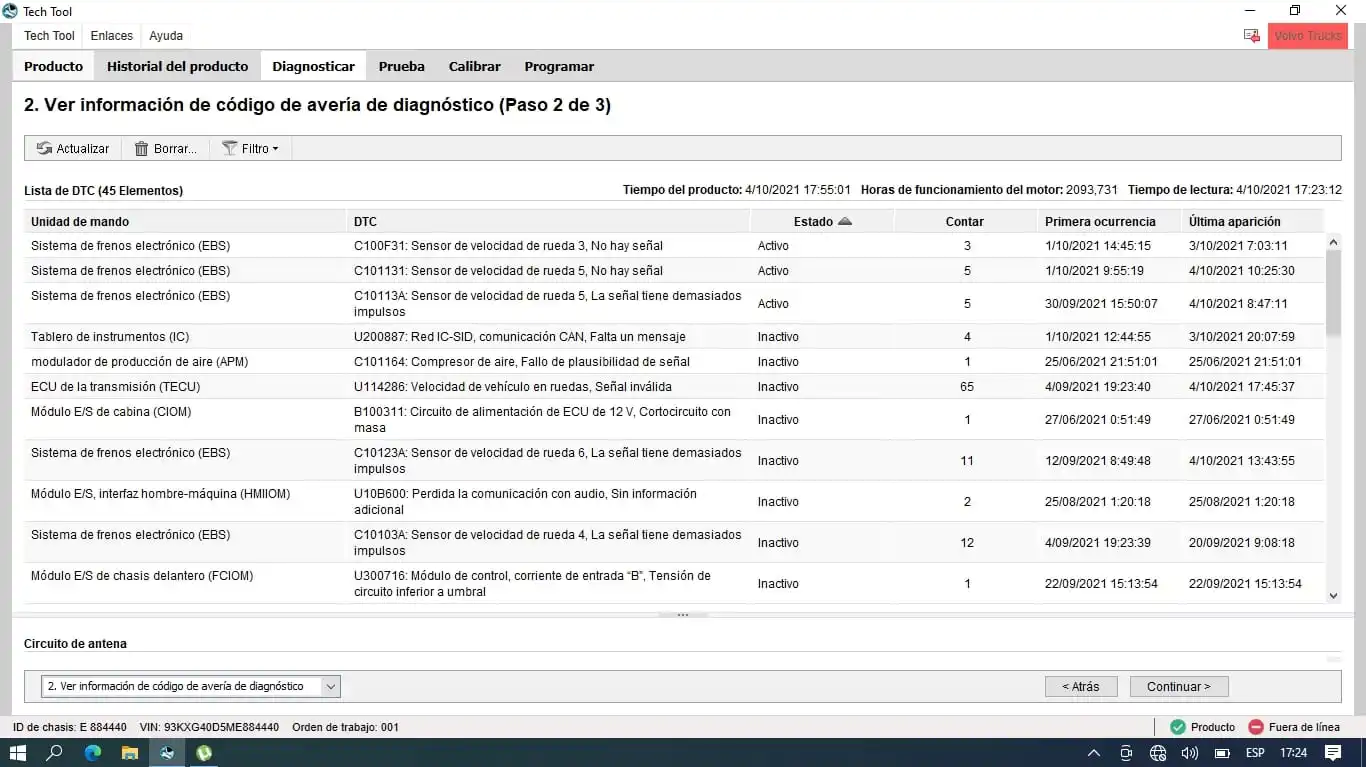
Task: Click the Módulo E/S de chasis delantero (FCIOM) cell
Action: tap(142, 576)
